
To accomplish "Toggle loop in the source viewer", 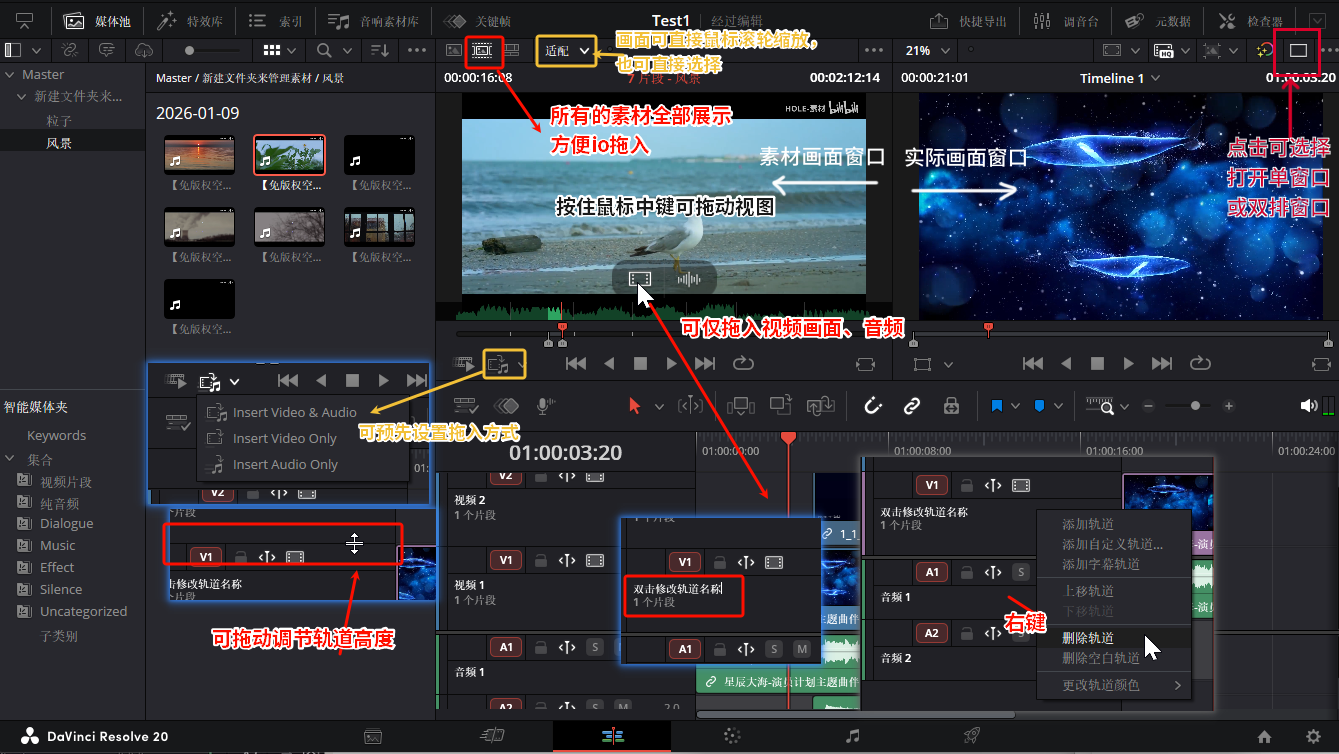I will (x=743, y=364).
